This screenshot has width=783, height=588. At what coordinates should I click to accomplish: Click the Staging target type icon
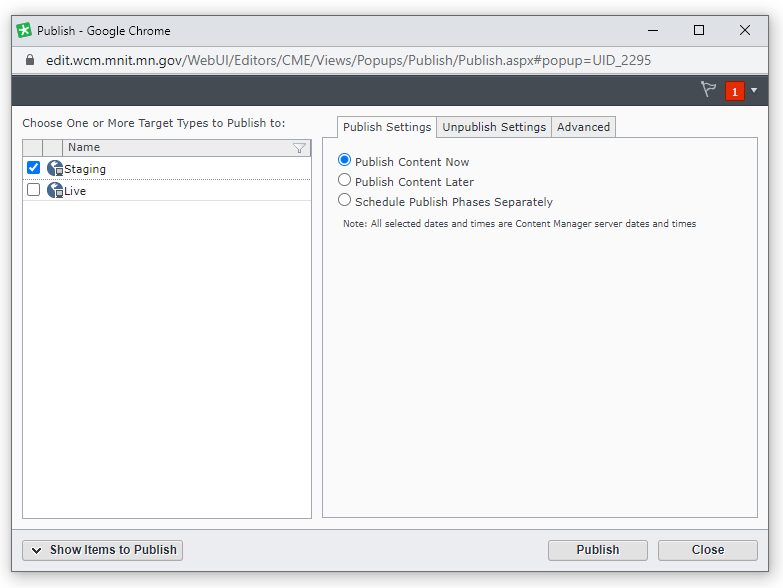pyautogui.click(x=55, y=169)
